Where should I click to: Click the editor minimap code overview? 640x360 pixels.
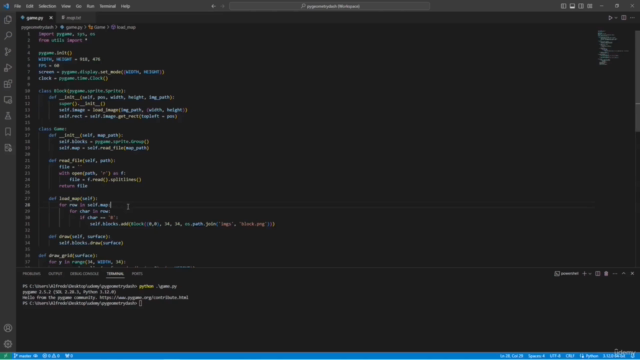tap(612, 47)
